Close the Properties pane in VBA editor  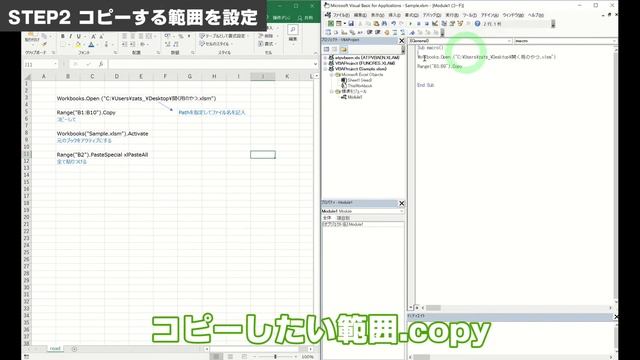click(402, 203)
